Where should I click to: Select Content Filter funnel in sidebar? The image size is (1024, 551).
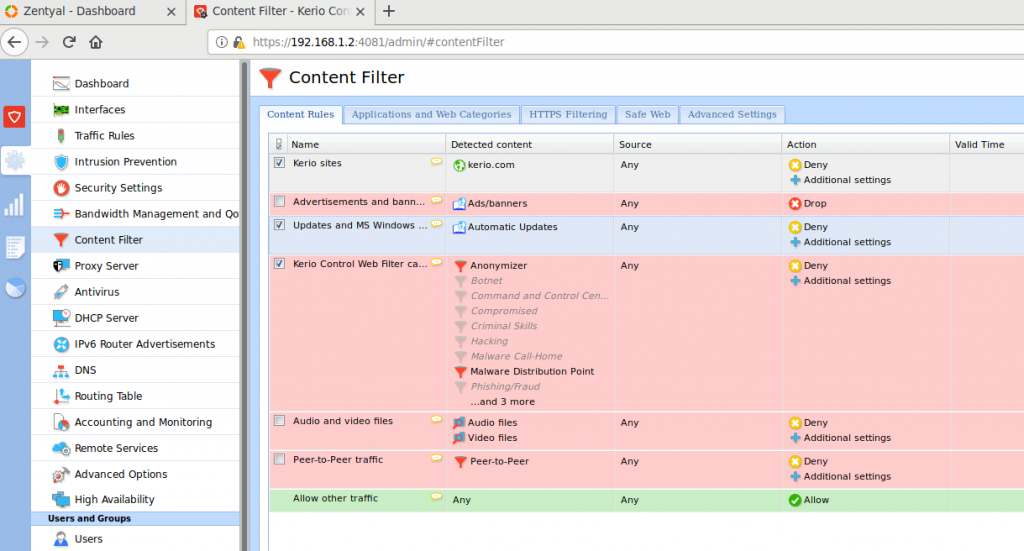pyautogui.click(x=61, y=240)
